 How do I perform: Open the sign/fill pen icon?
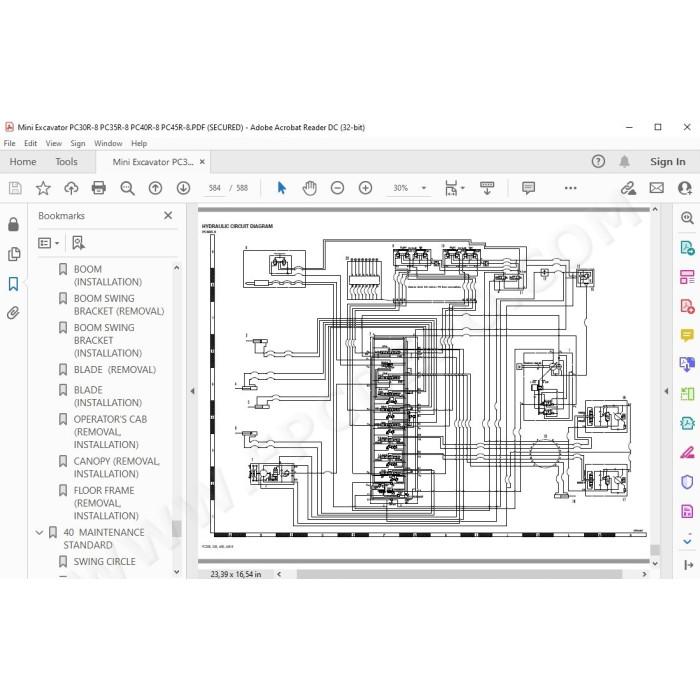pos(628,188)
